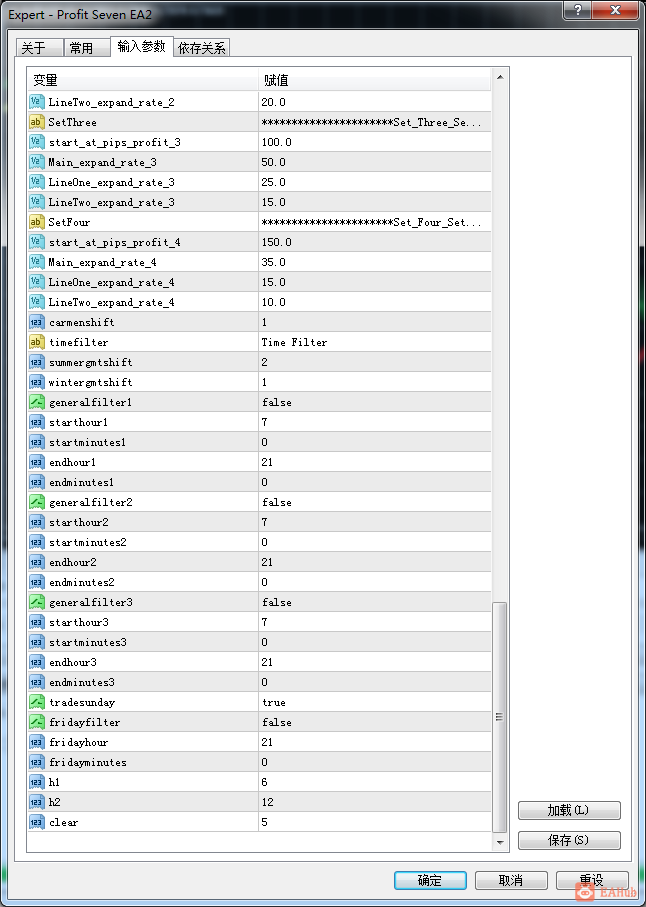Select the 输入参数 tab

click(x=142, y=46)
